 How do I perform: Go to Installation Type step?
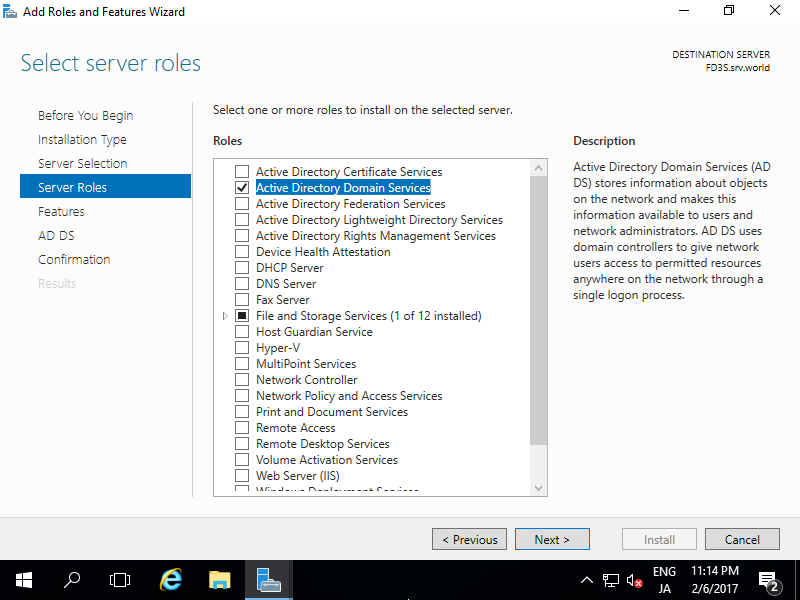(x=82, y=139)
